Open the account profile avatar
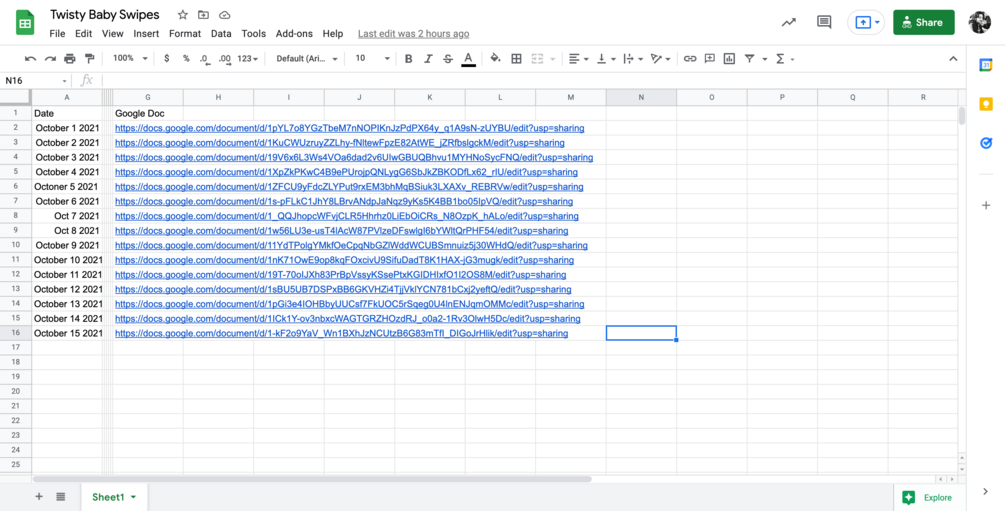Image resolution: width=1005 pixels, height=511 pixels. coord(979,22)
